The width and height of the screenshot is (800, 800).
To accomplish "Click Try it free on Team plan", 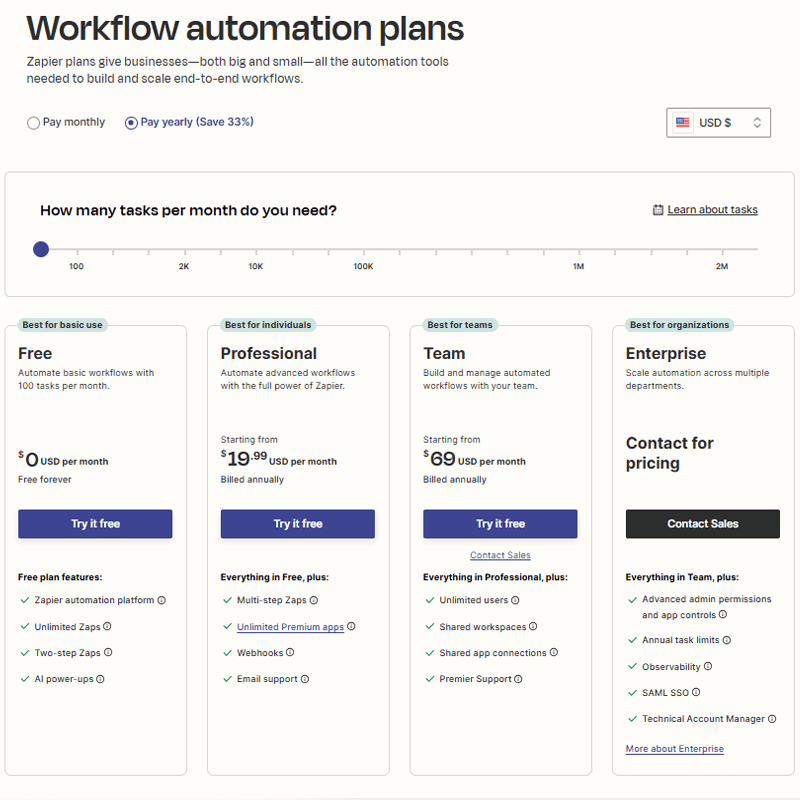I will pyautogui.click(x=500, y=523).
